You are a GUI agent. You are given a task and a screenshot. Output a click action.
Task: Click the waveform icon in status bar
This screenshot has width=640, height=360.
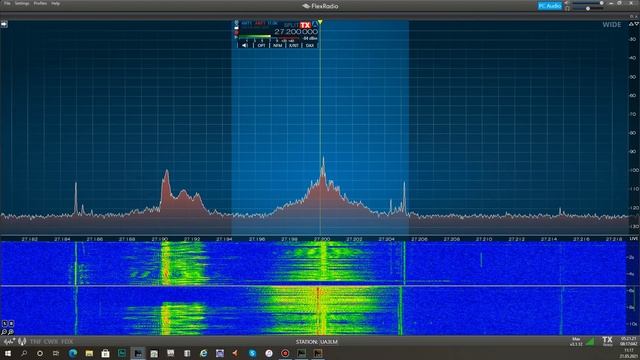tap(9, 342)
